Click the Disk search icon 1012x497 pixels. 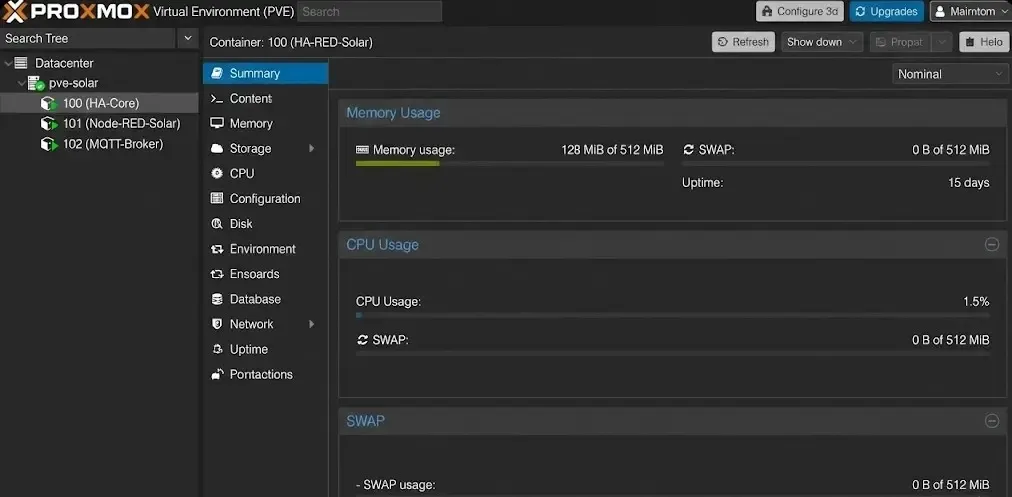tap(218, 223)
